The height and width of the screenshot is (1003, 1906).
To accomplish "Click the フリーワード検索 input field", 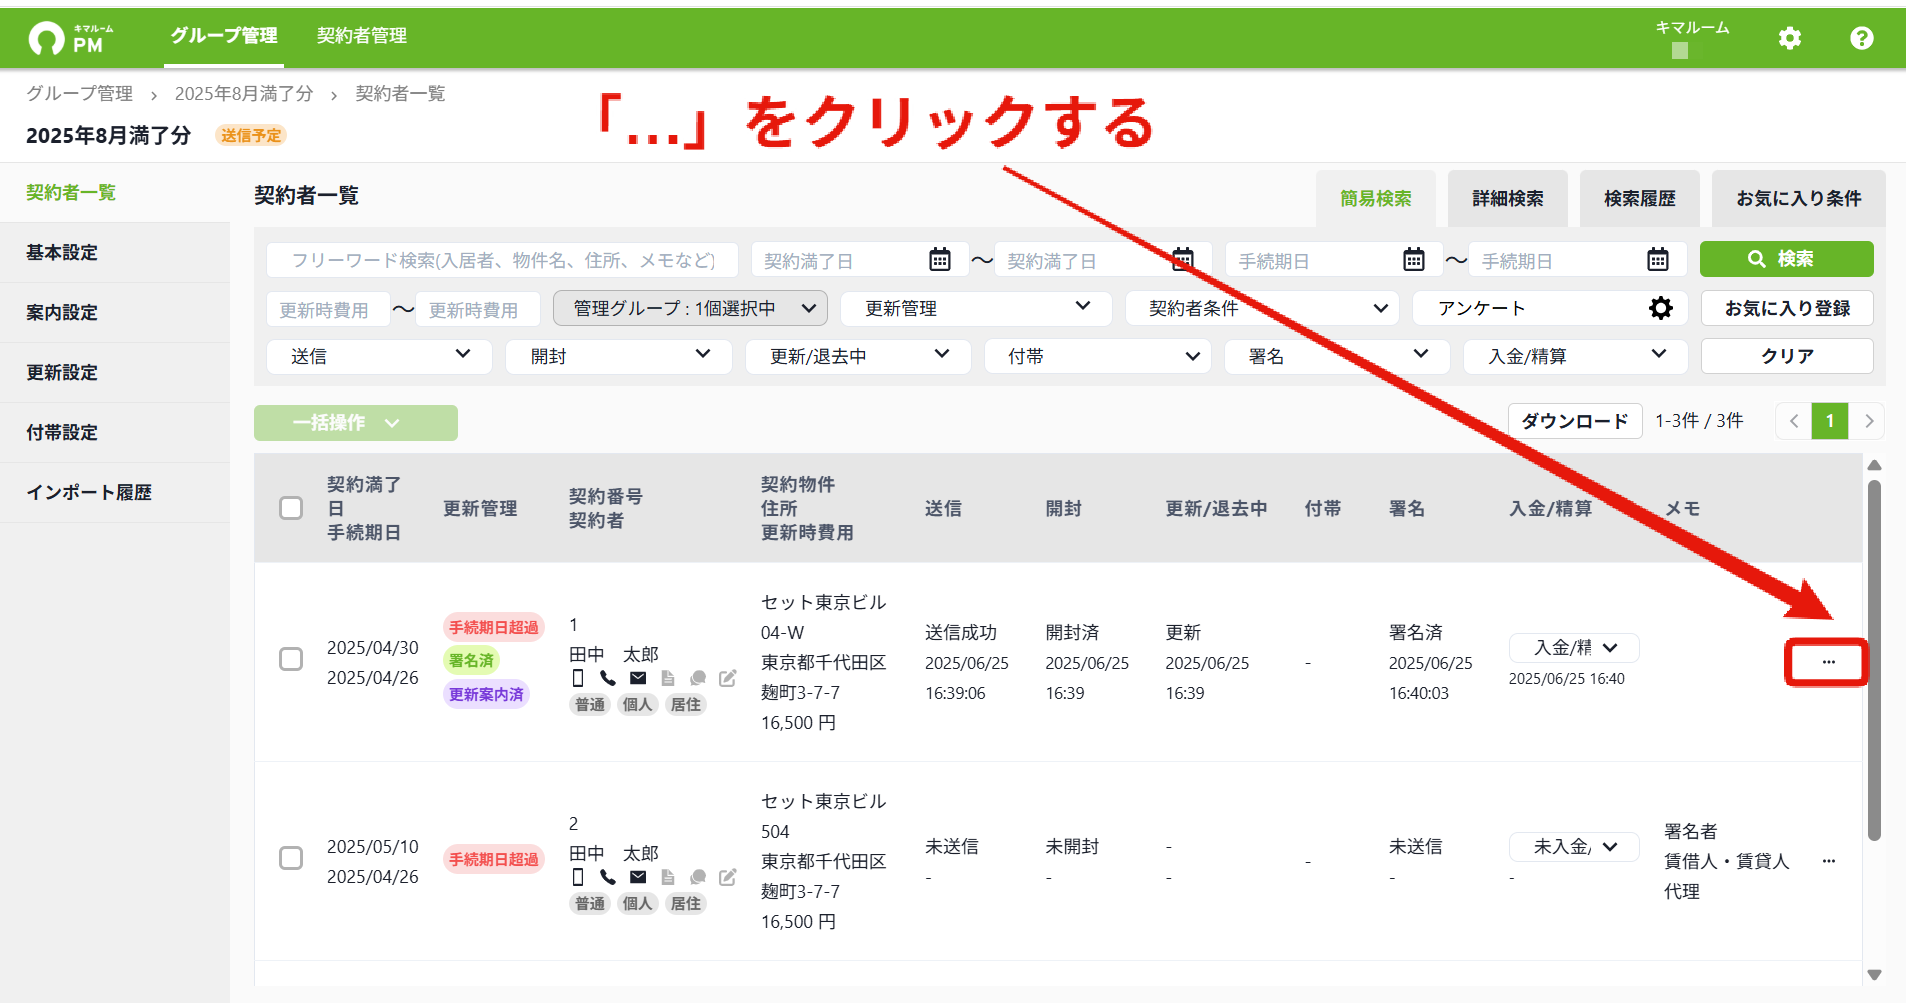I will [502, 260].
